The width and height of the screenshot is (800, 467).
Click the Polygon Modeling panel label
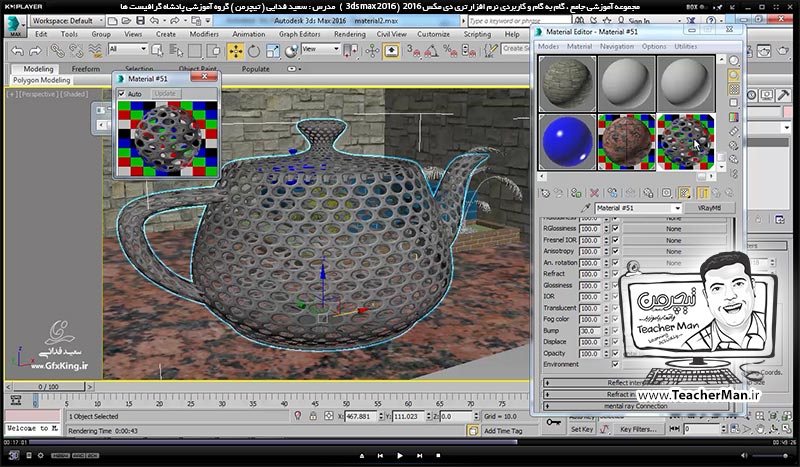pos(41,80)
